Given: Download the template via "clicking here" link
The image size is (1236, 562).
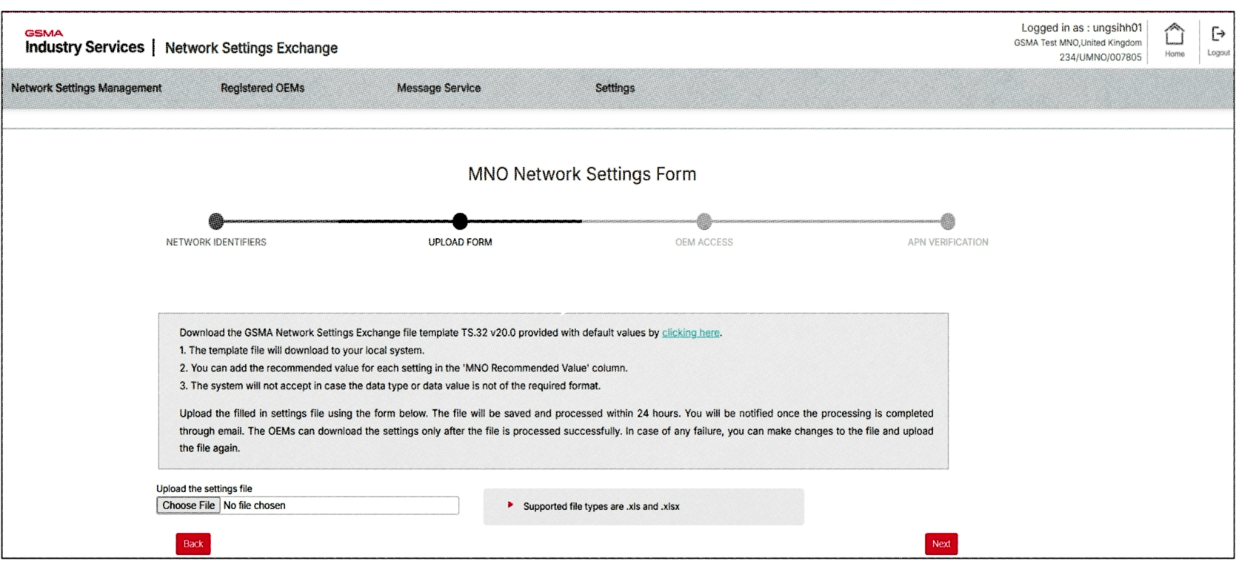Looking at the screenshot, I should (x=690, y=333).
